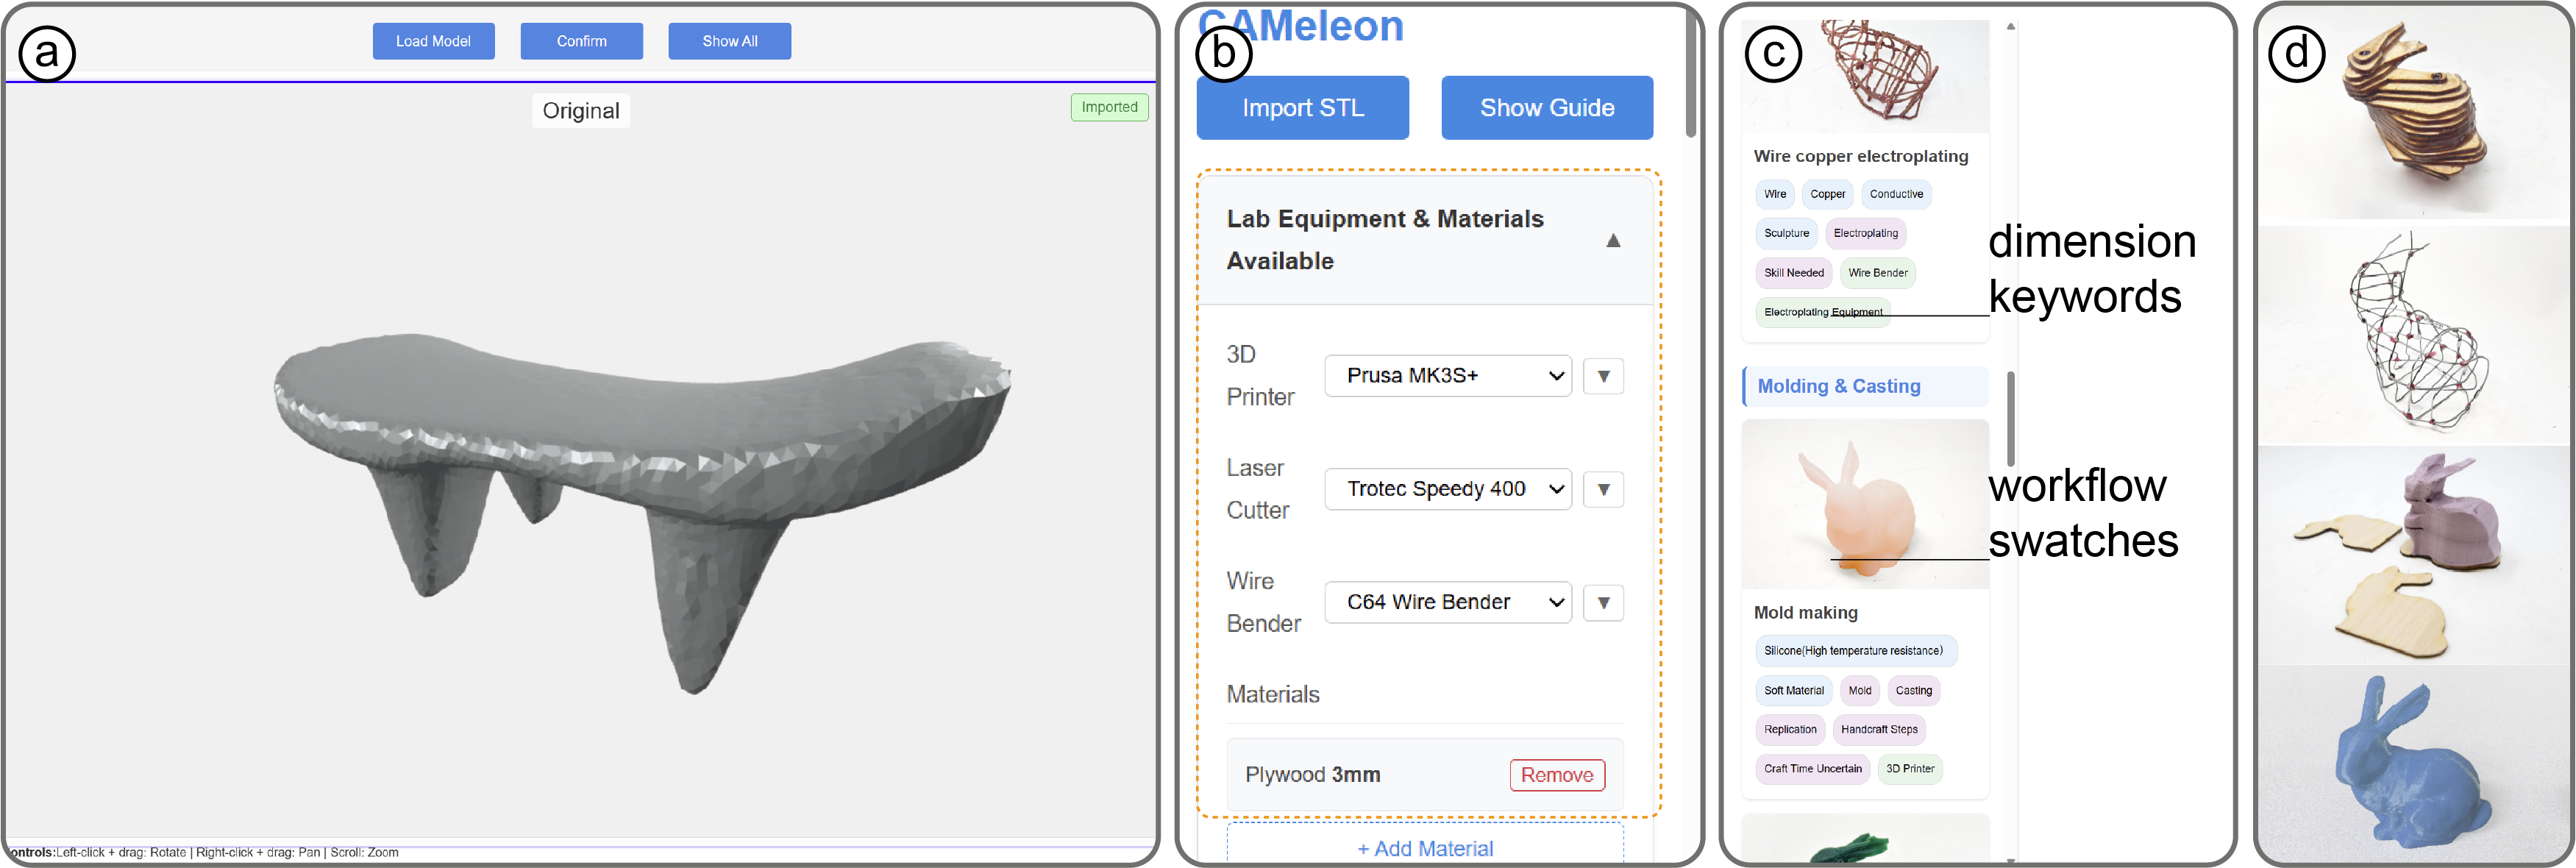
Task: Expand Laser Cutter details arrow
Action: (1603, 489)
